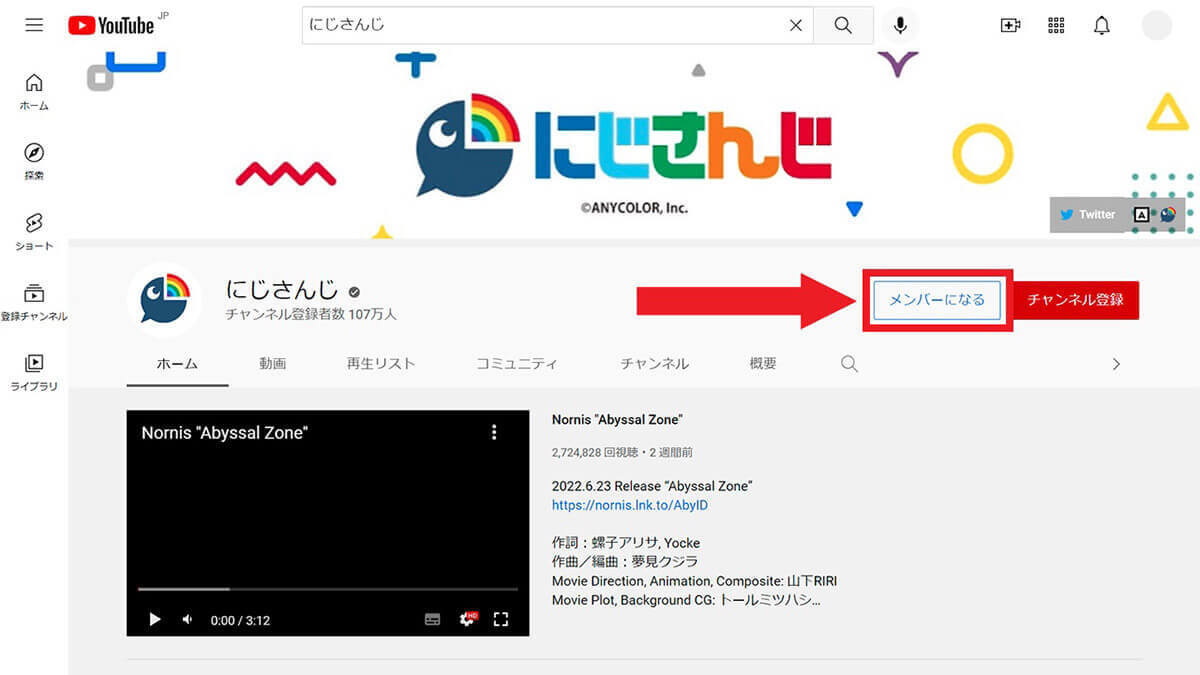This screenshot has height=675, width=1200.
Task: Show notifications bell
Action: 1102,25
